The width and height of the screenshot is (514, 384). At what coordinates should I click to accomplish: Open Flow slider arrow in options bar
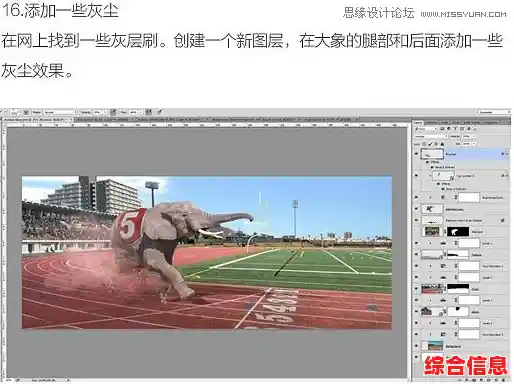tap(141, 112)
